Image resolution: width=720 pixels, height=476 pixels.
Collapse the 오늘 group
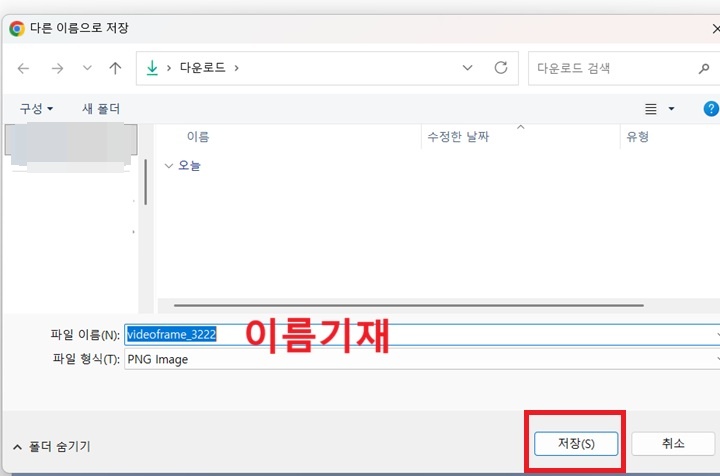click(169, 166)
